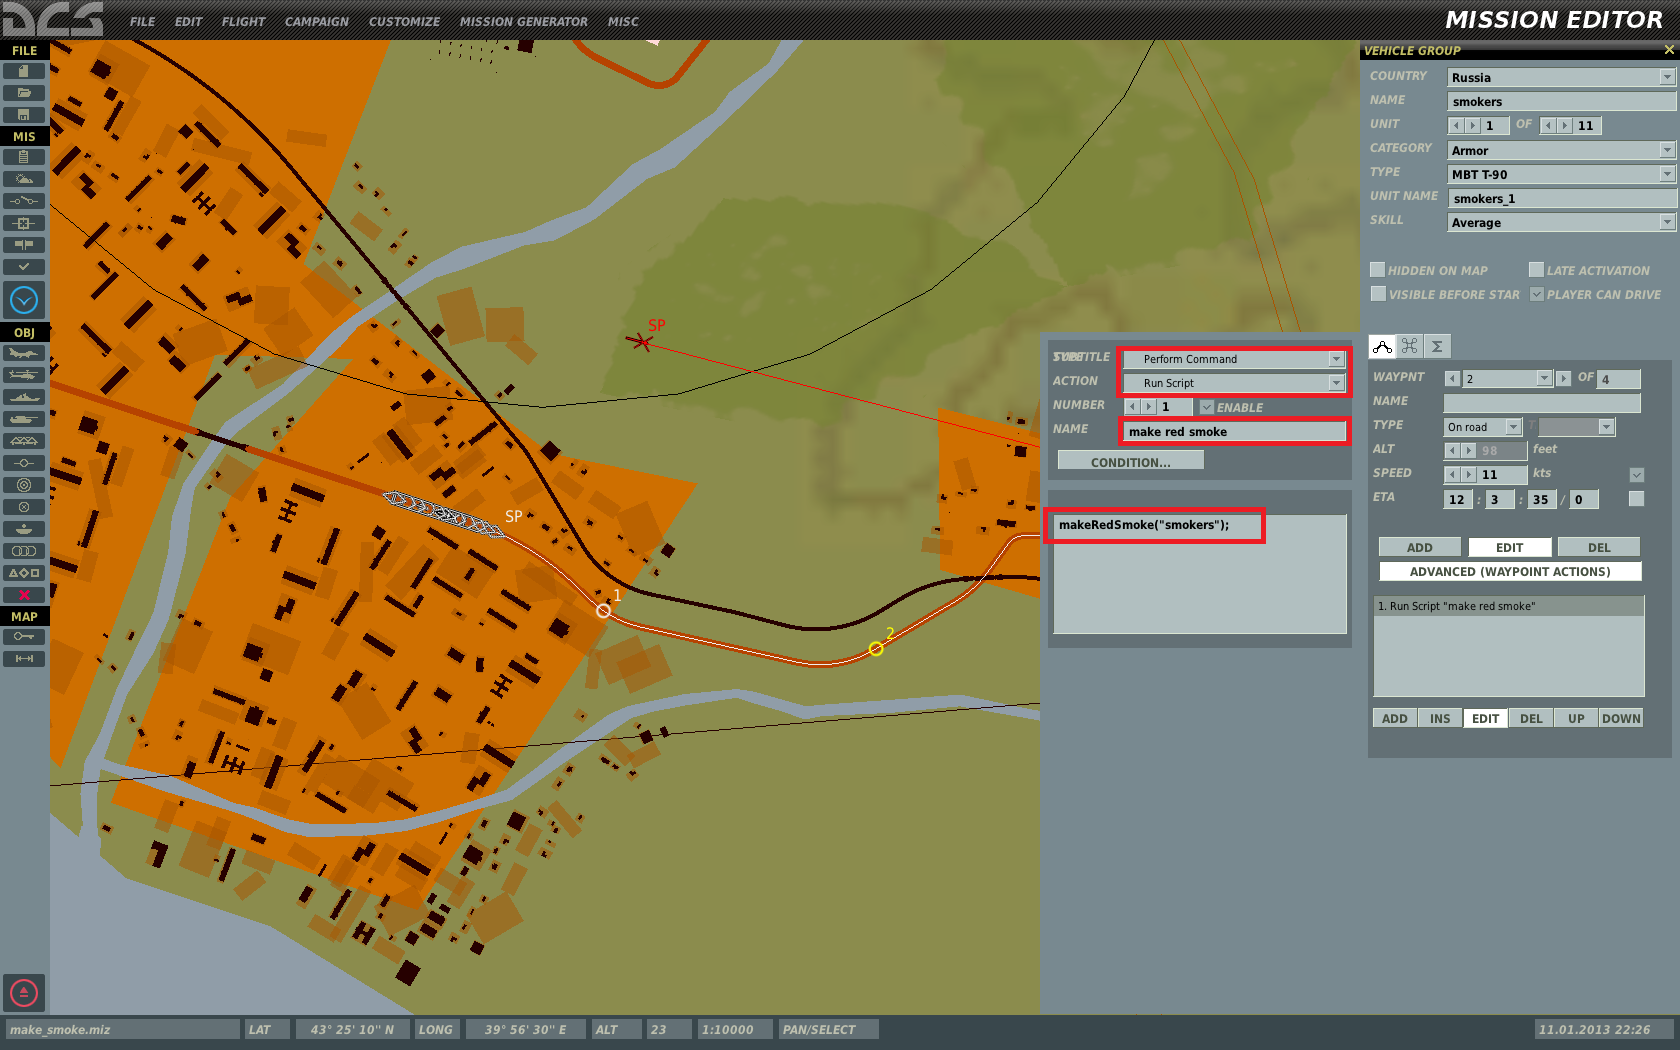Click the key icon in the MAP section
1680x1050 pixels.
(x=24, y=637)
